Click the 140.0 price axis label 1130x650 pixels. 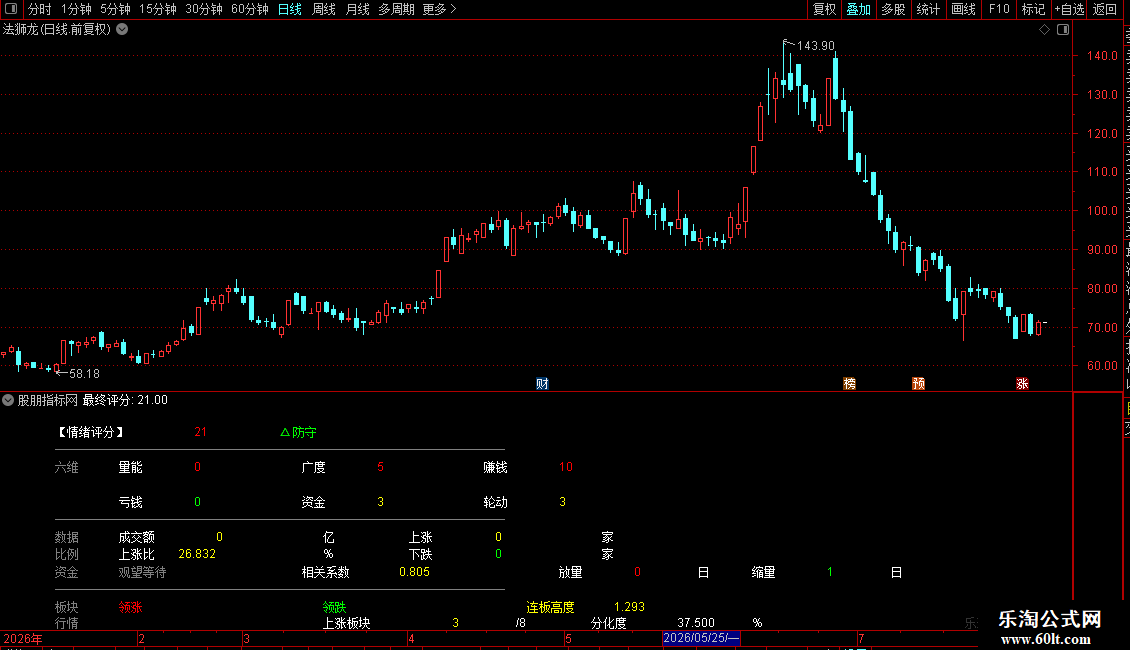[1103, 55]
